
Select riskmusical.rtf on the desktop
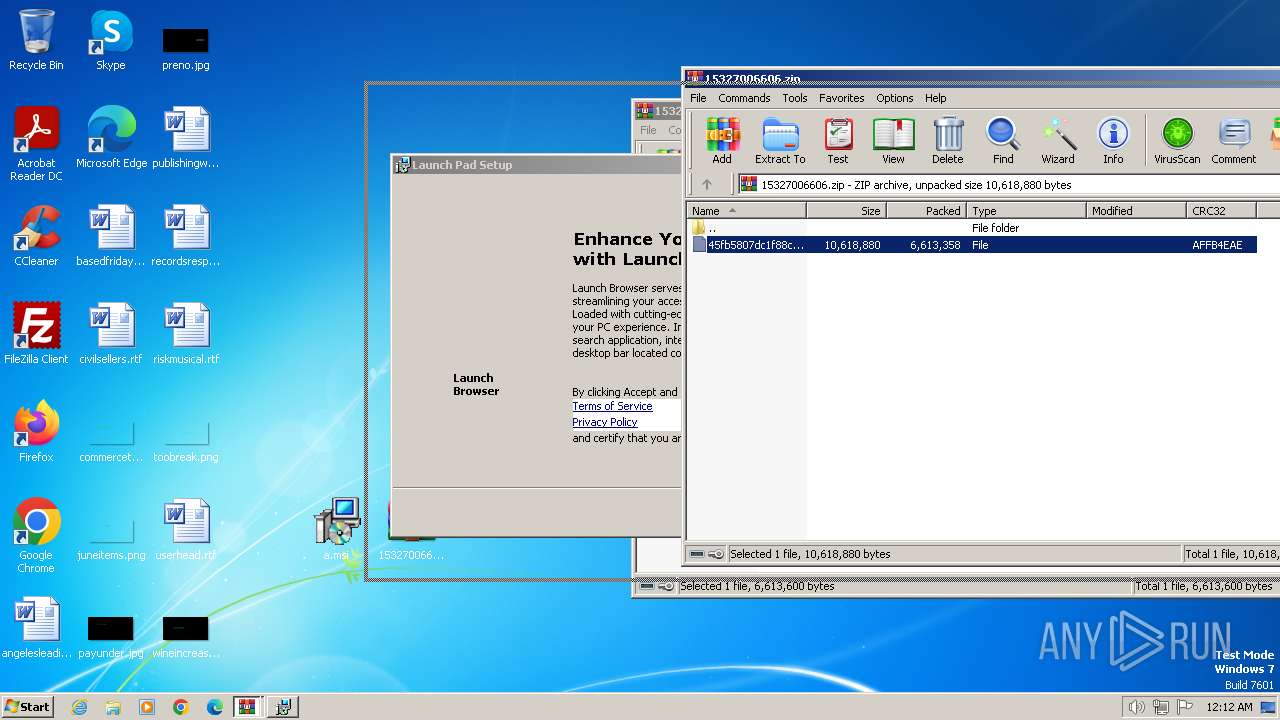(186, 334)
